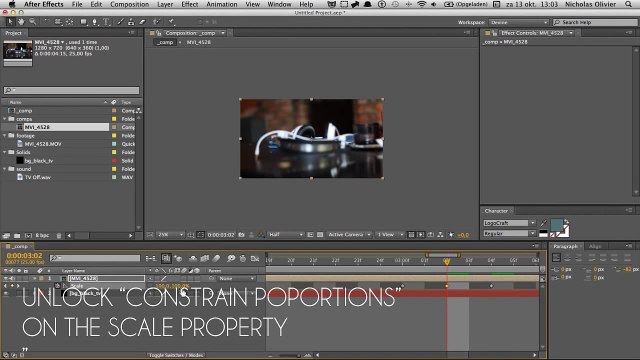Toggle Live Update in the timeline
This screenshot has height=360, width=640.
[x=166, y=258]
